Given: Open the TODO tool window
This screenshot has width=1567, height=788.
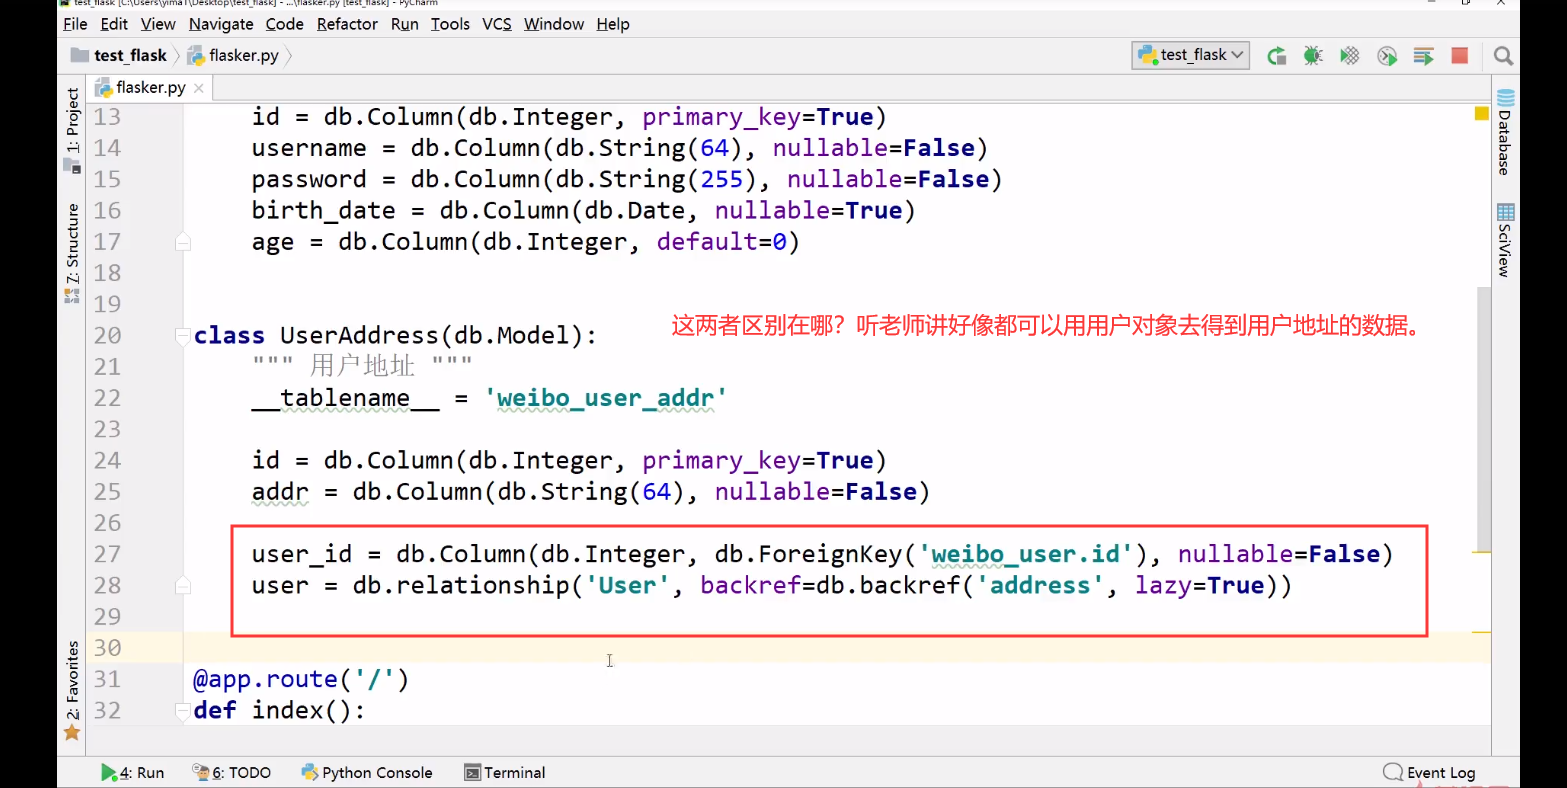Looking at the screenshot, I should [232, 772].
